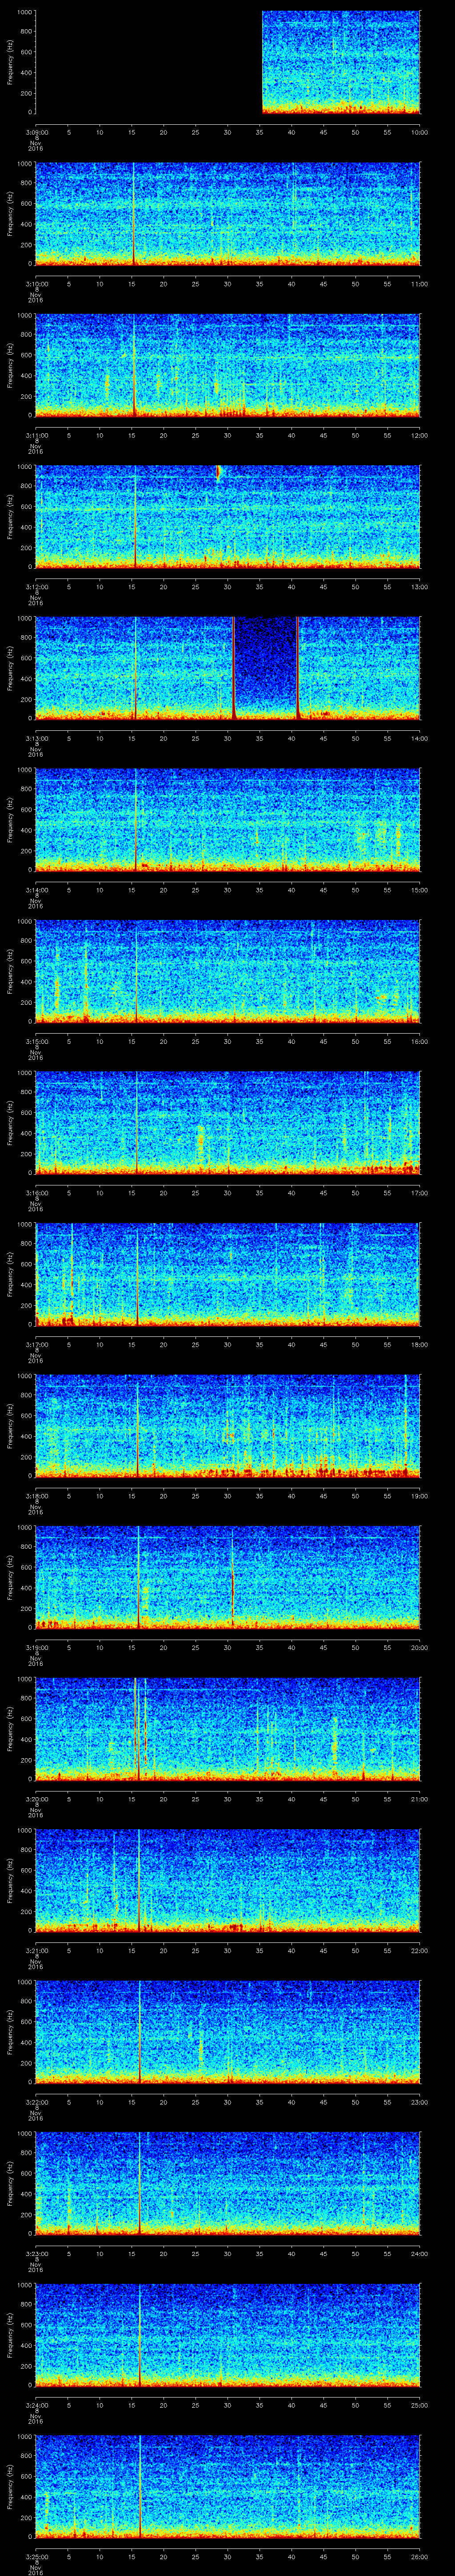Viewport: 455px width, 2576px height.
Task: Select the 3:17:00 time label
Action: (x=36, y=1344)
